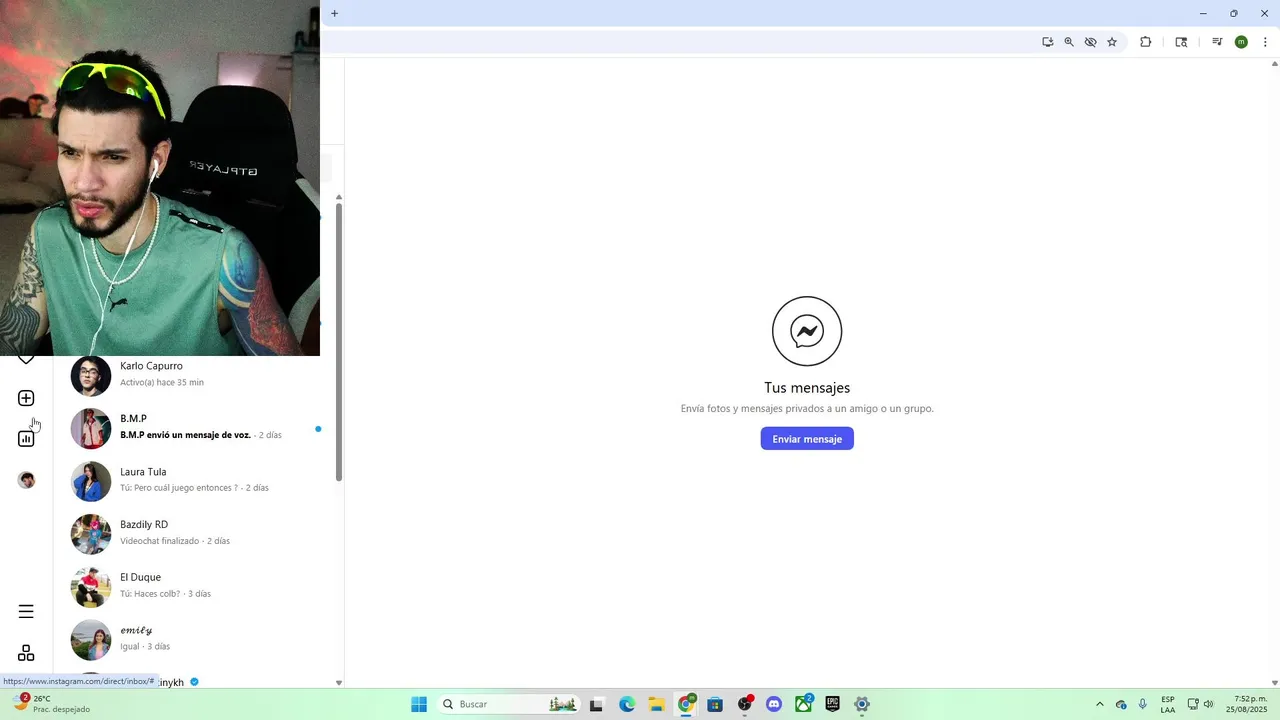
Task: Open the Create new post plus icon
Action: 26,398
